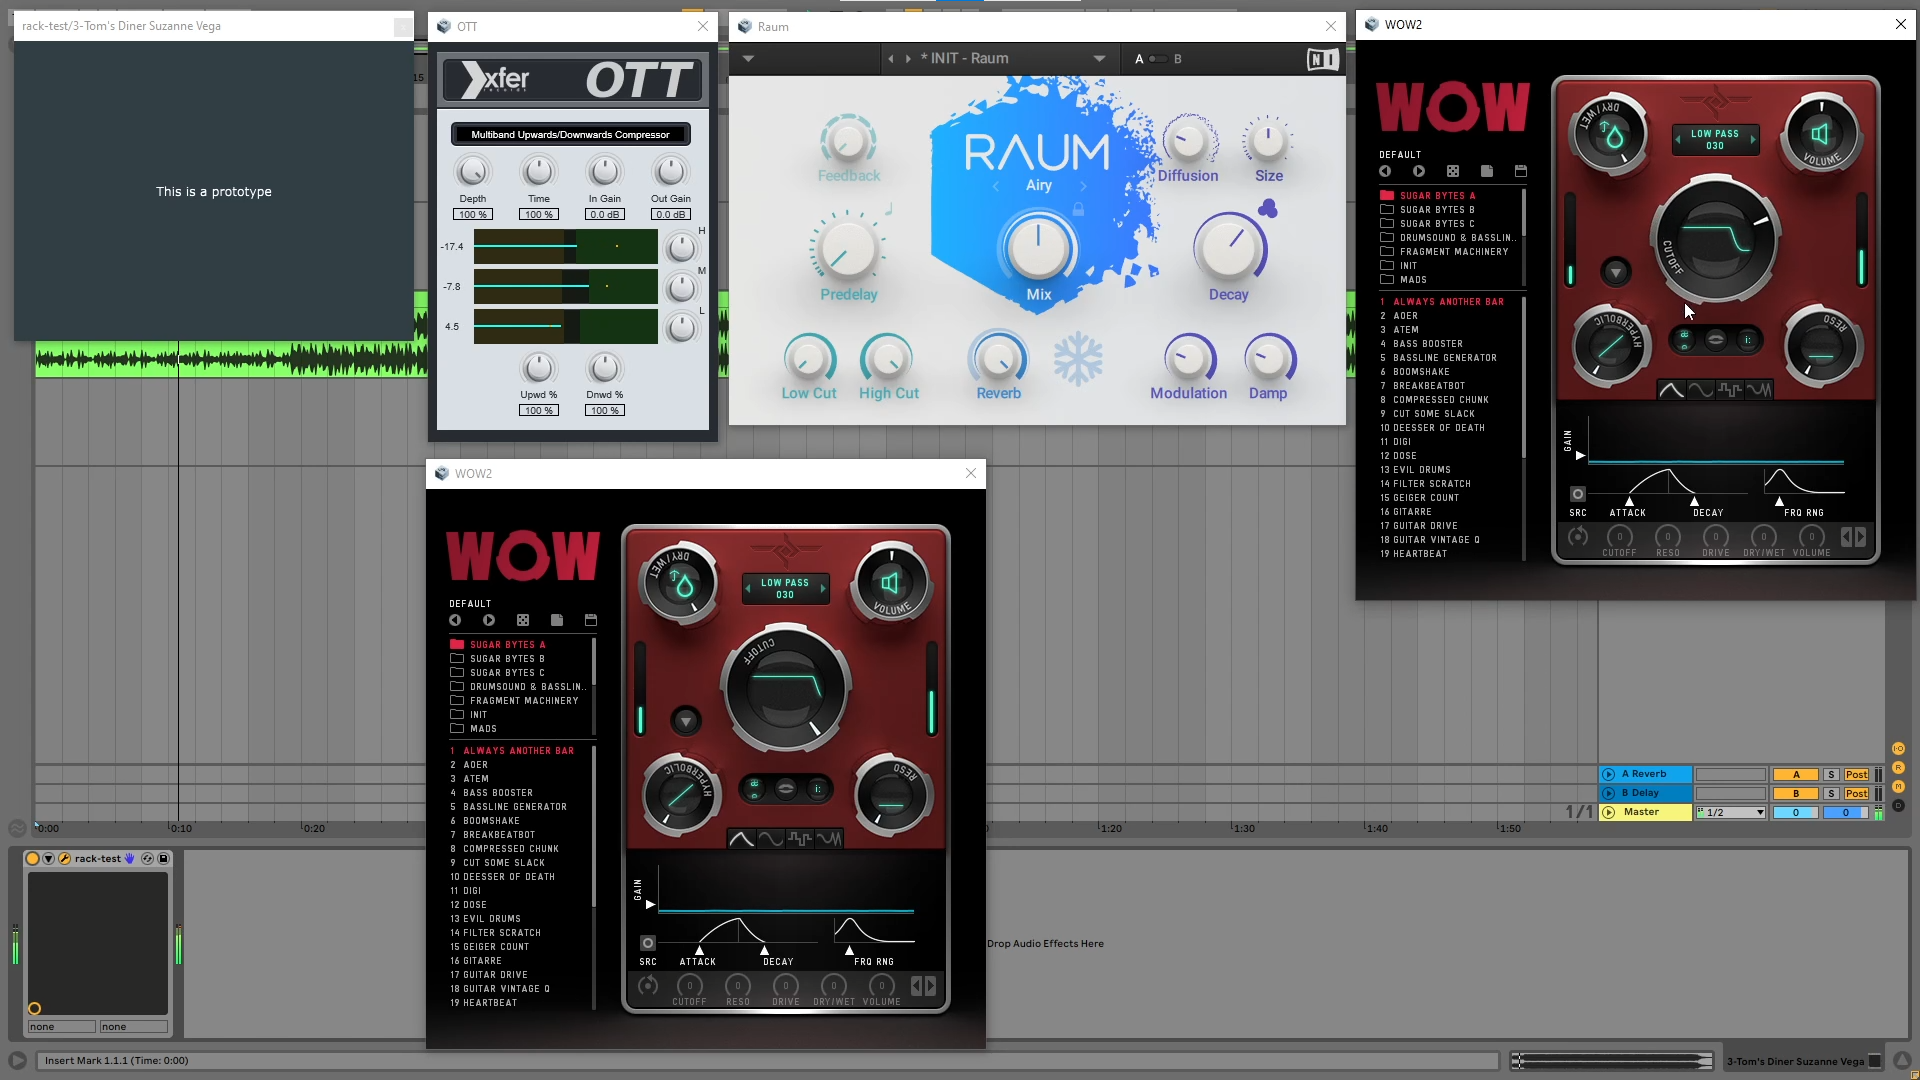Image resolution: width=1920 pixels, height=1080 pixels.
Task: Select EVIL DRUMS preset in lower WOW2
Action: click(486, 919)
